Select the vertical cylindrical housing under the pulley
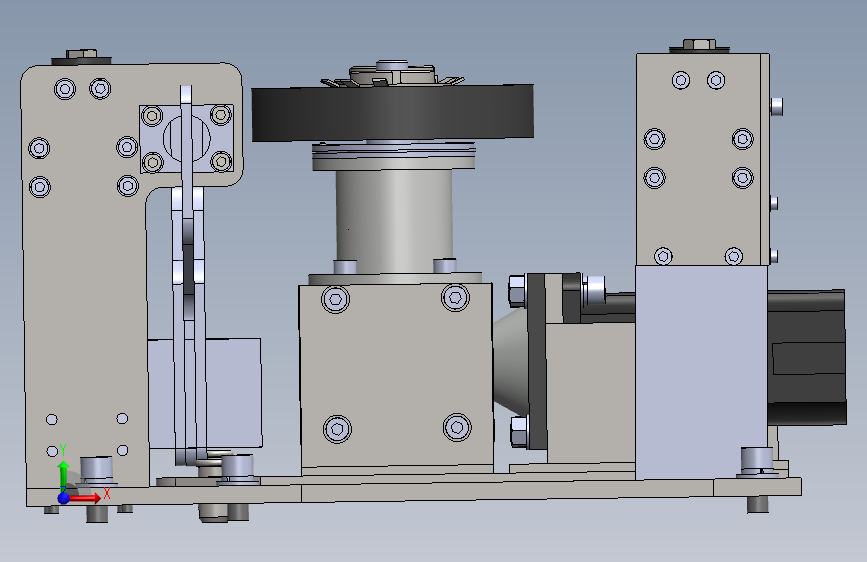The width and height of the screenshot is (867, 562). tap(394, 220)
